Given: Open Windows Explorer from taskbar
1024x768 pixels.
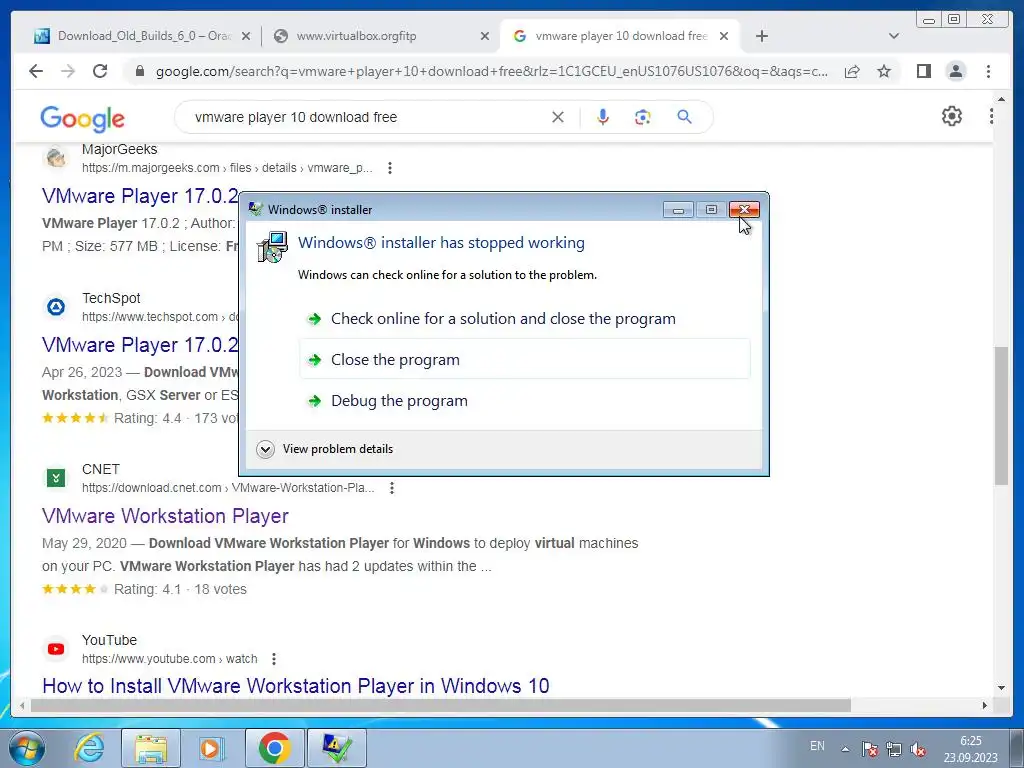Looking at the screenshot, I should tap(151, 748).
